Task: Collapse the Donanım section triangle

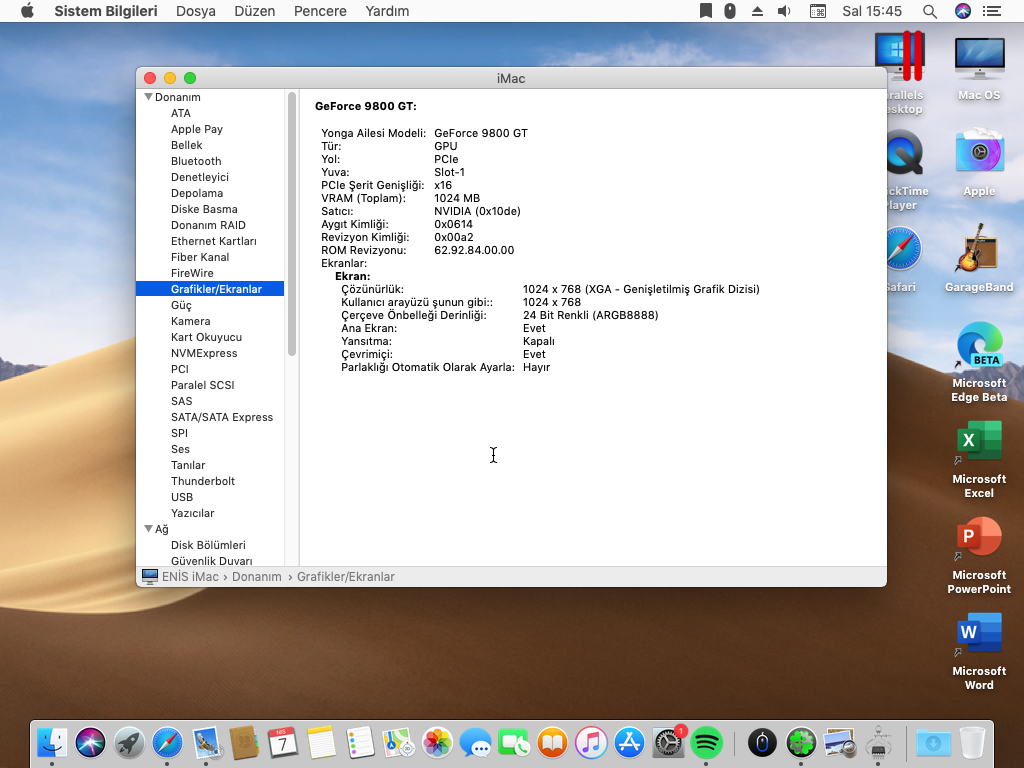Action: point(149,97)
